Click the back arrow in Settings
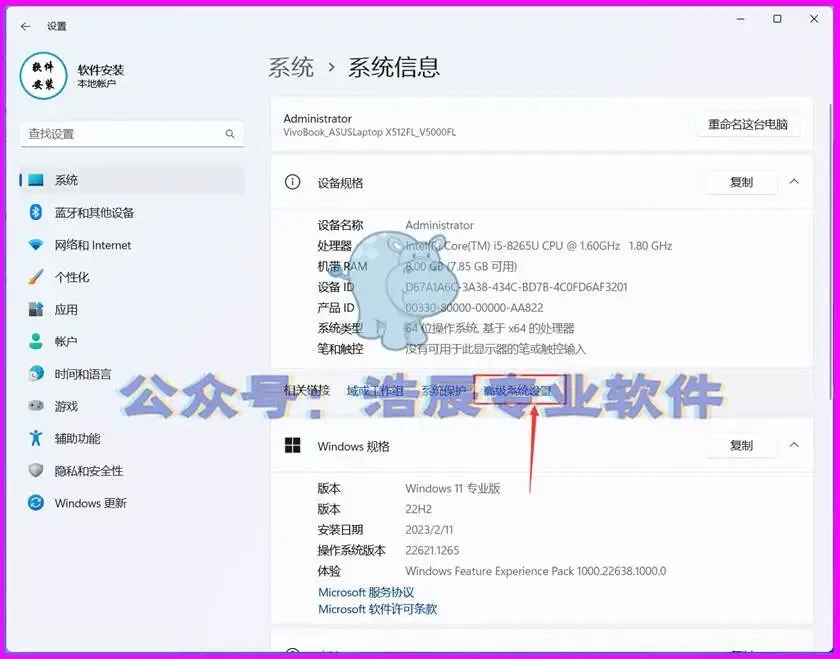The width and height of the screenshot is (840, 659). click(25, 26)
